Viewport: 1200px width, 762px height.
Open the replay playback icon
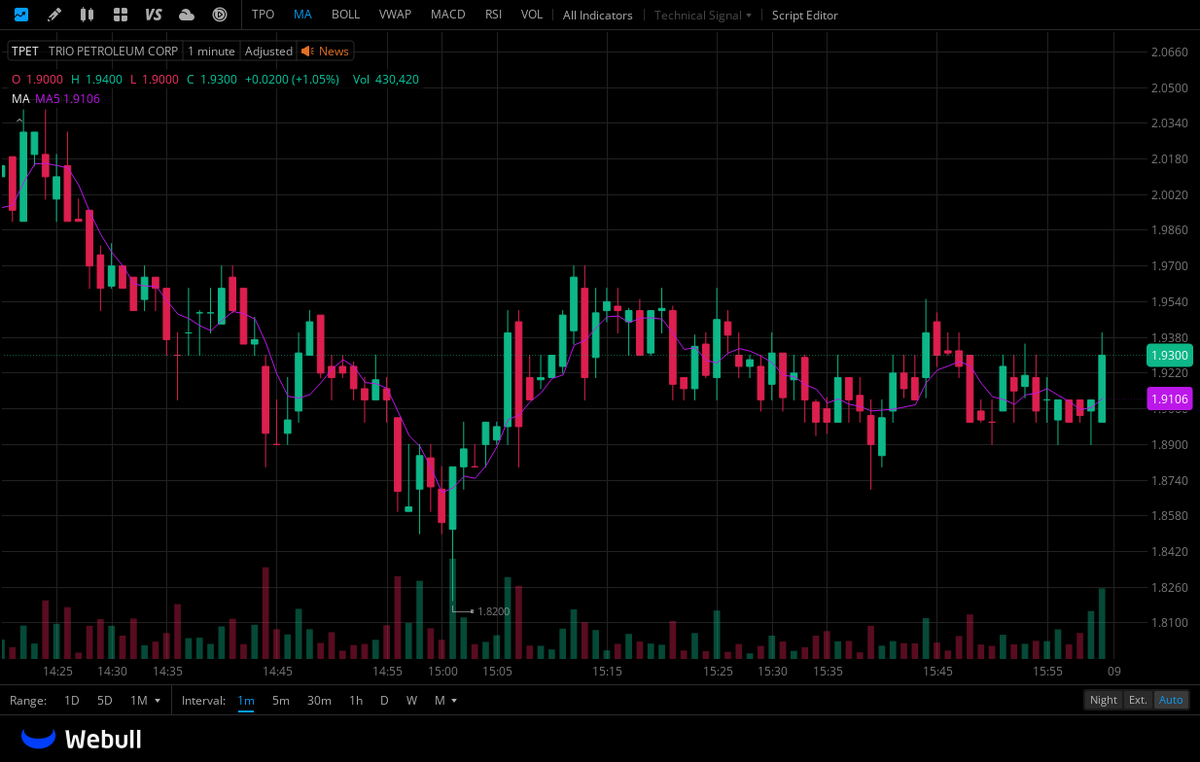point(220,15)
